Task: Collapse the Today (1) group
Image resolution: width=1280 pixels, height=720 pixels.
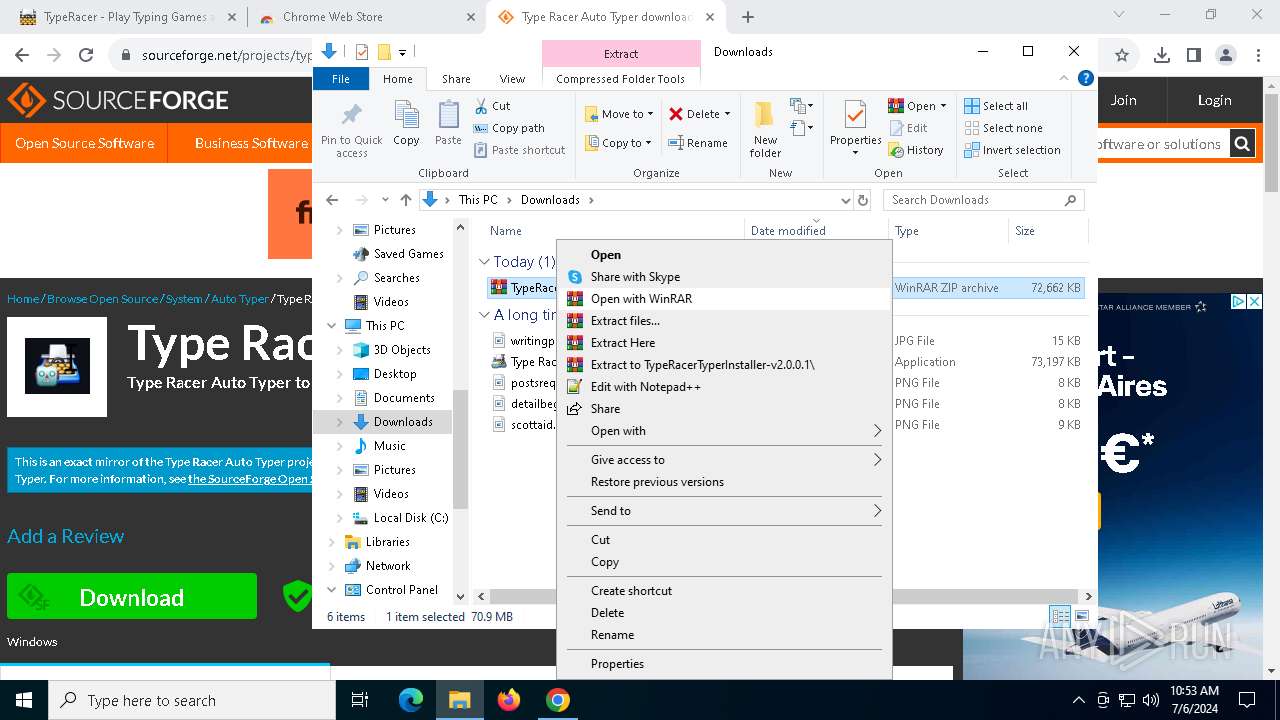Action: coord(484,262)
